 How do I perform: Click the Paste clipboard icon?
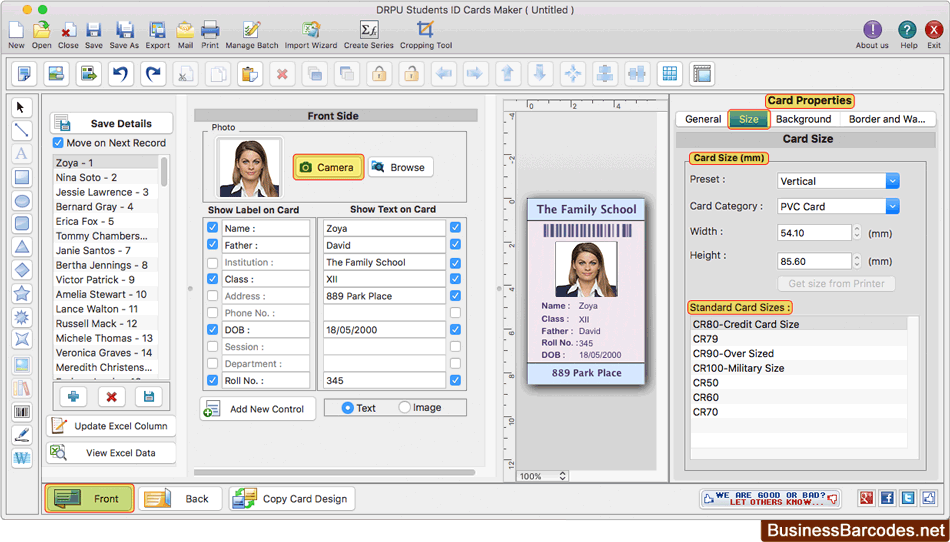click(250, 74)
